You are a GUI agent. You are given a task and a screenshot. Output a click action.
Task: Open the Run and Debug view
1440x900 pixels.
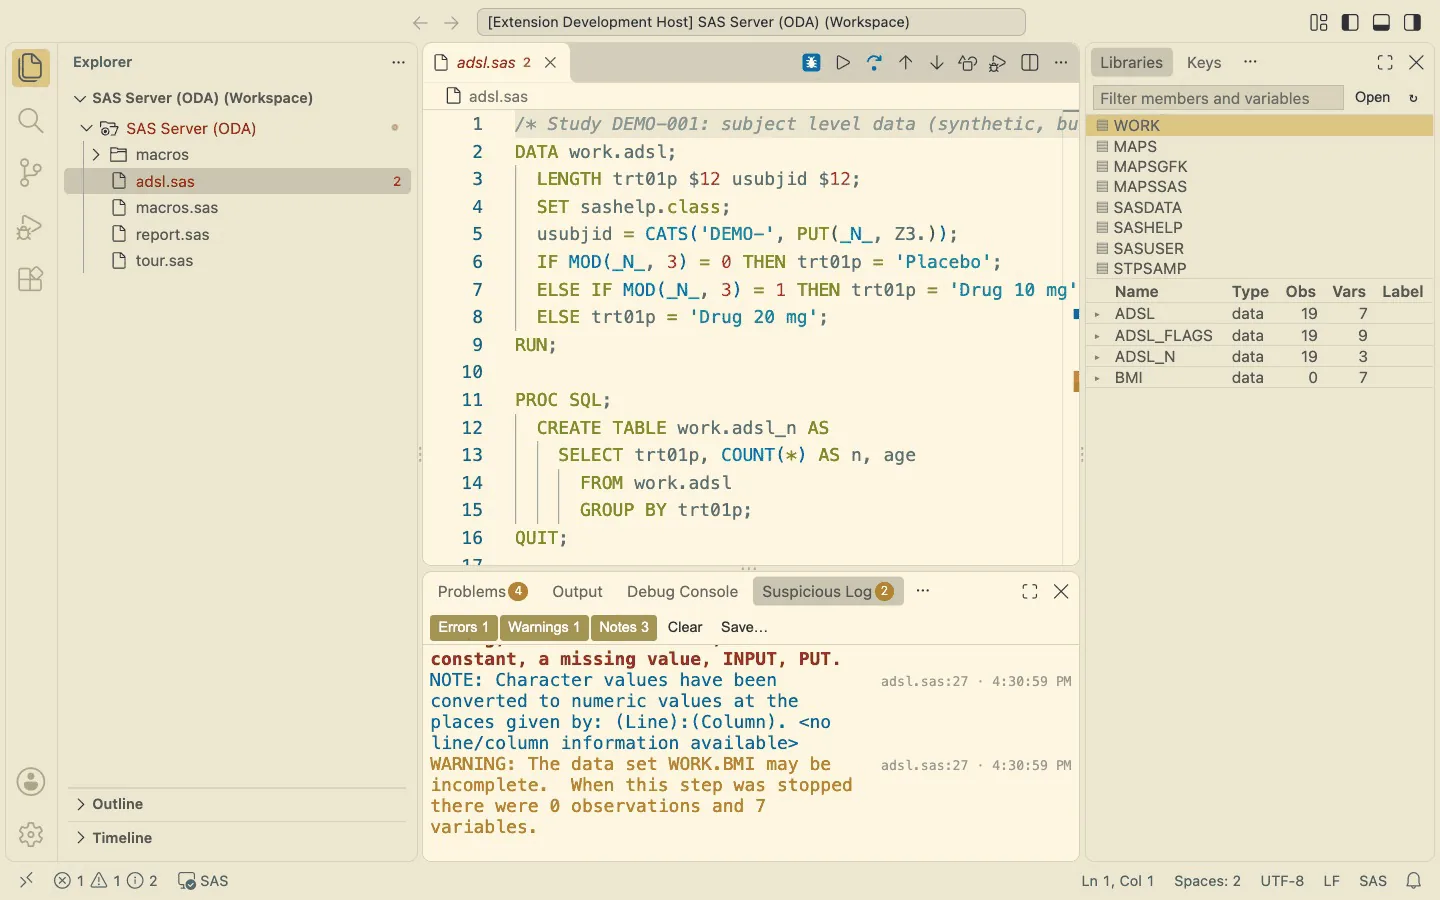[31, 227]
